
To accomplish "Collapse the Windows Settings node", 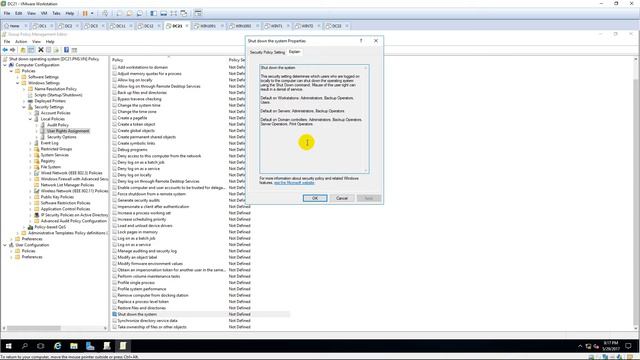I will 18,83.
